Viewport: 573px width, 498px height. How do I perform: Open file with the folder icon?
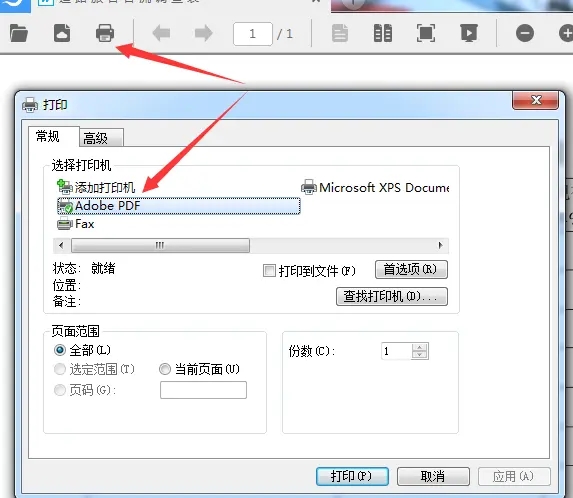pyautogui.click(x=19, y=33)
